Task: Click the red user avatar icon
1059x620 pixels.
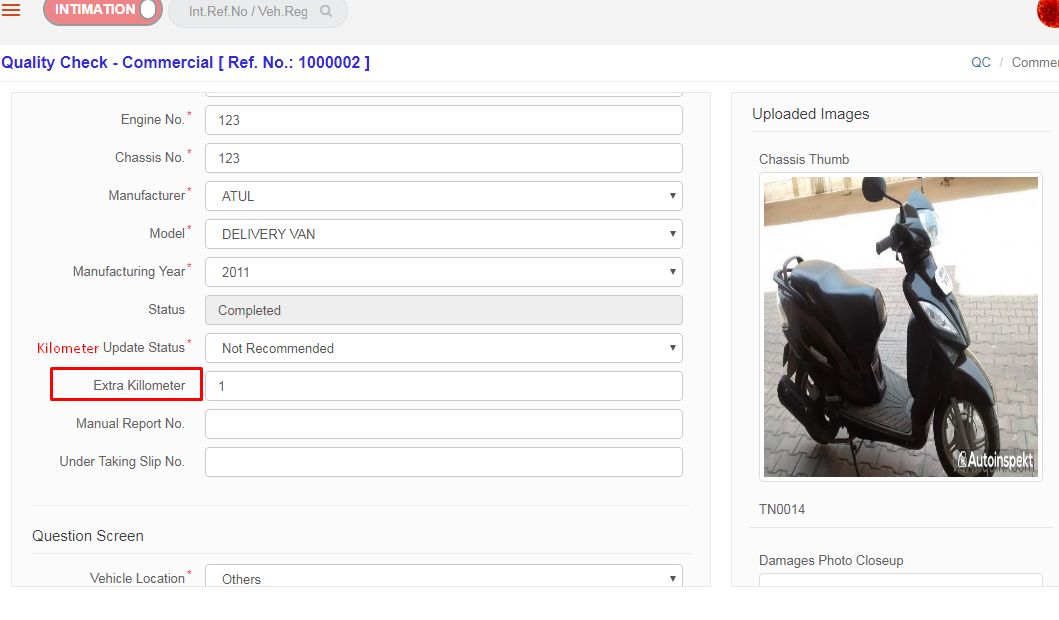Action: point(1048,11)
